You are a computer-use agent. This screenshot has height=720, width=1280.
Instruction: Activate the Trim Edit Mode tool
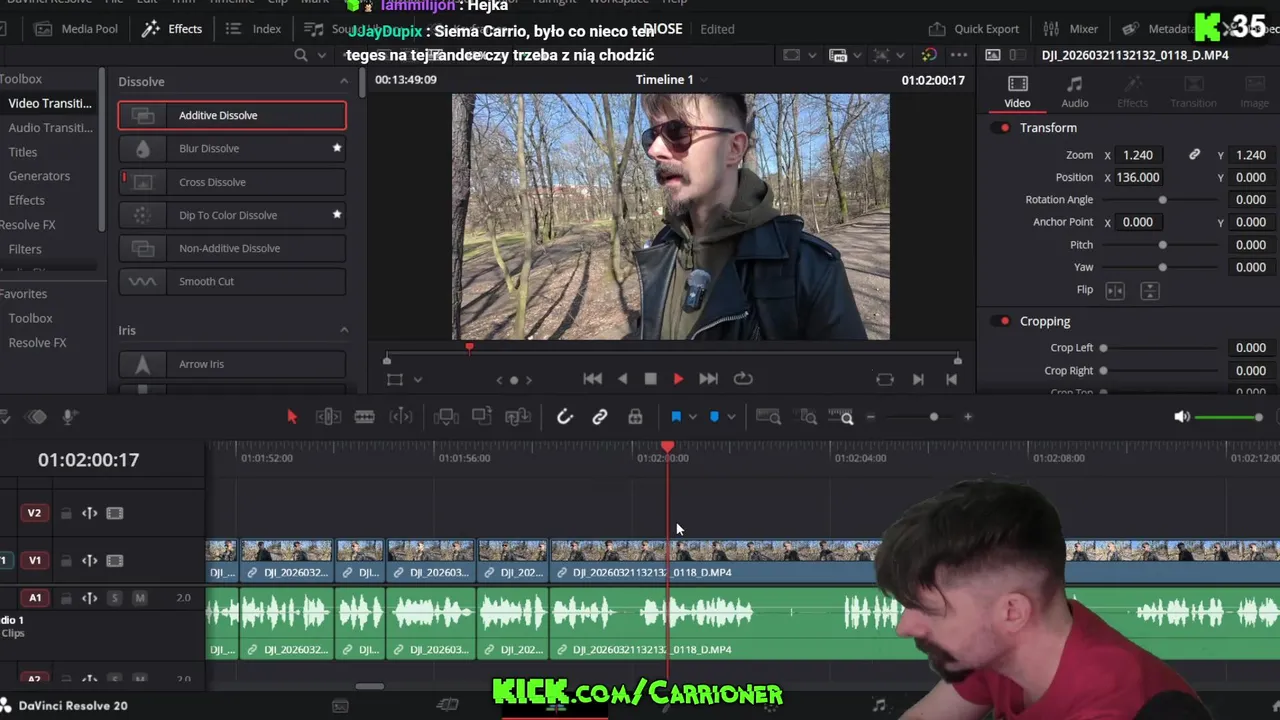click(328, 417)
